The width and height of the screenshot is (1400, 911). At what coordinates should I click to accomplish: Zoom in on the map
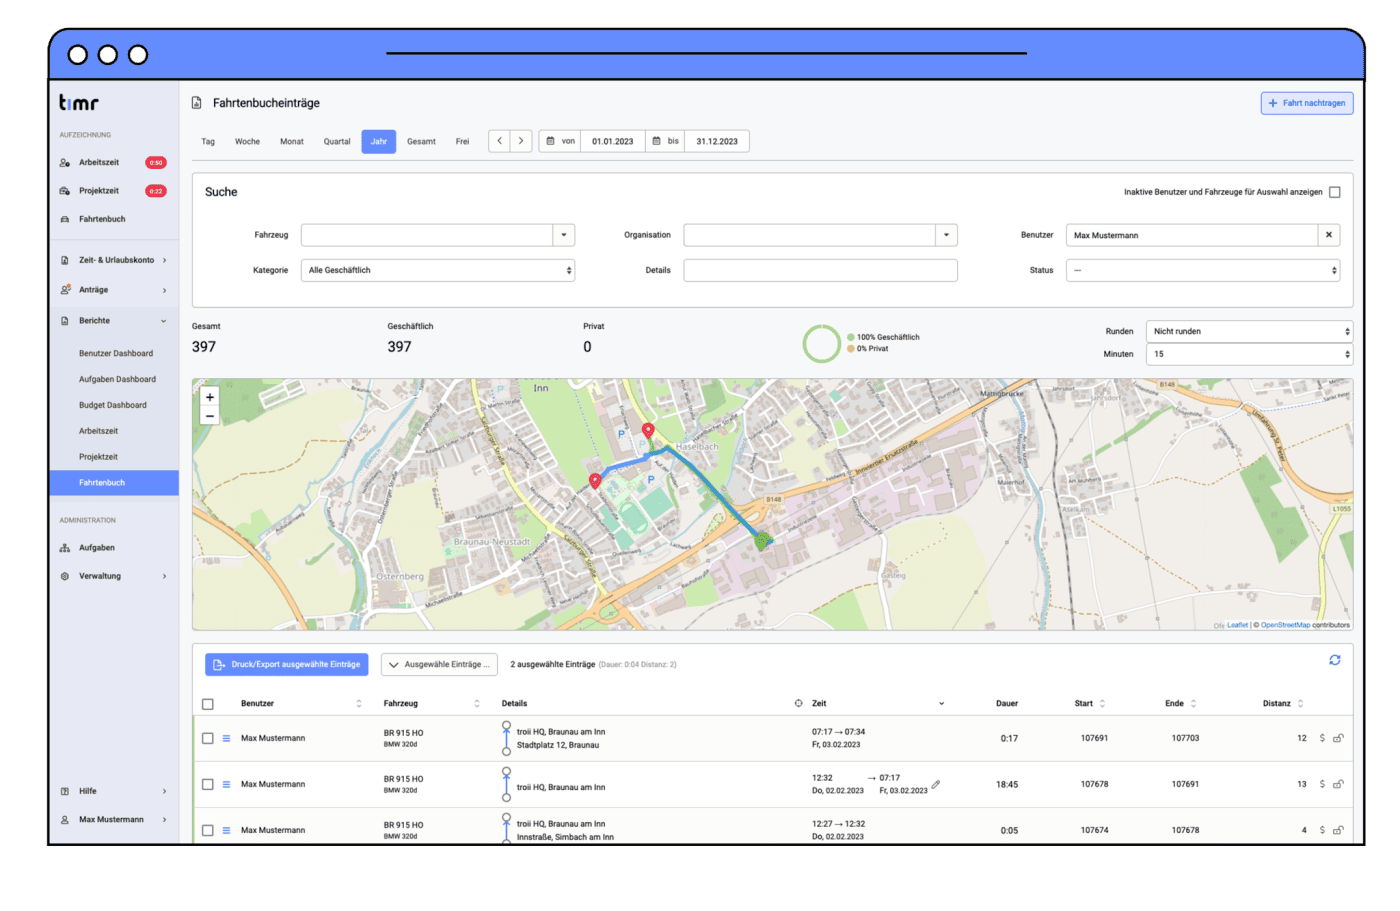[210, 397]
